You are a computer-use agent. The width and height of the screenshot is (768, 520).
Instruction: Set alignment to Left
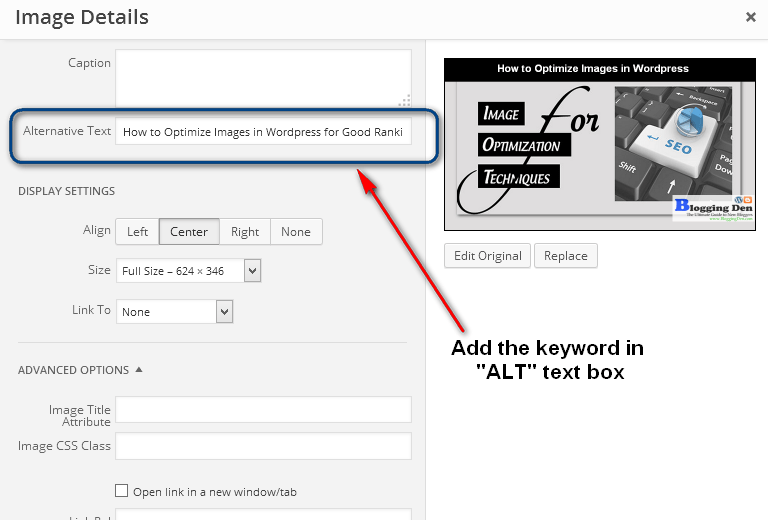pos(137,232)
